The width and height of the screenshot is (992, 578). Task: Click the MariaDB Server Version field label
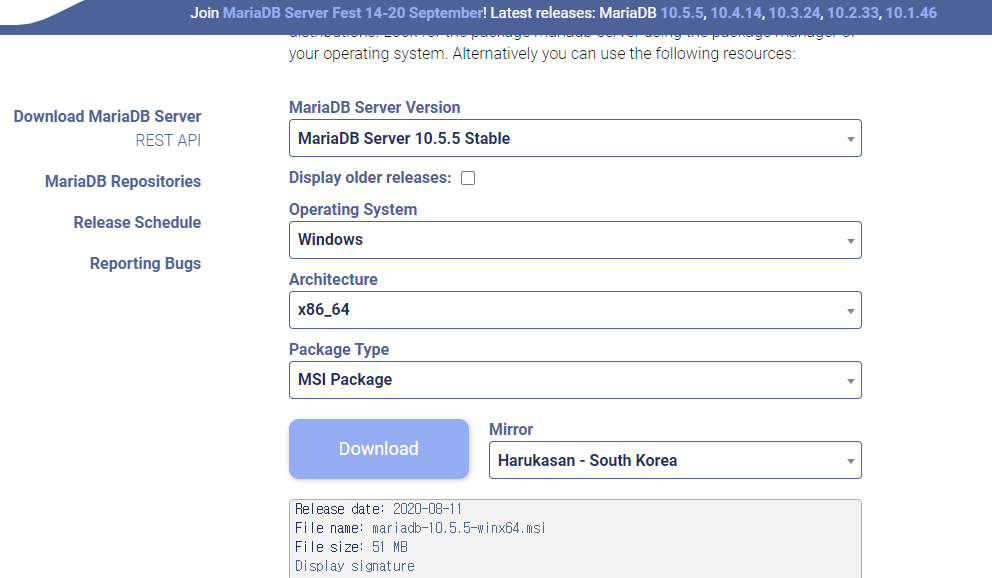pyautogui.click(x=375, y=108)
